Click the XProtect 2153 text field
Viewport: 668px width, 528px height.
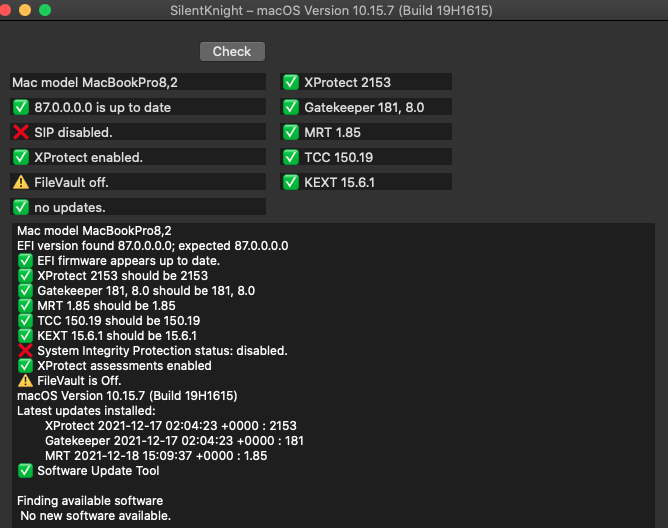tap(366, 82)
